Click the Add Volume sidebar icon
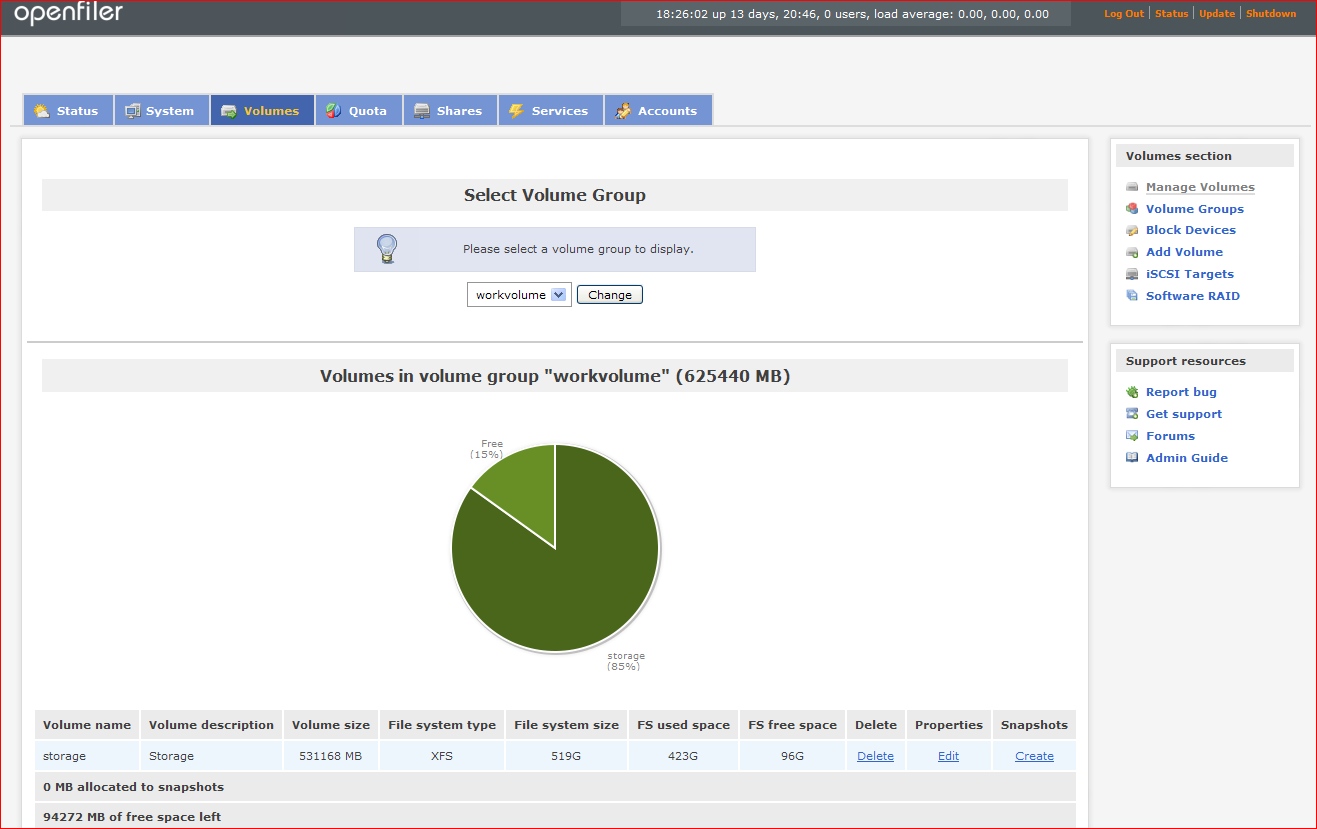The image size is (1317, 829). tap(1132, 252)
